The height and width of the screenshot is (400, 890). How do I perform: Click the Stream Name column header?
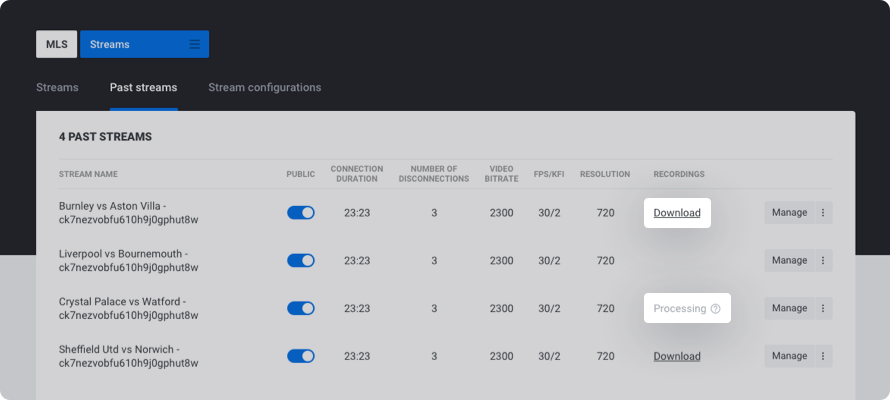[x=88, y=174]
